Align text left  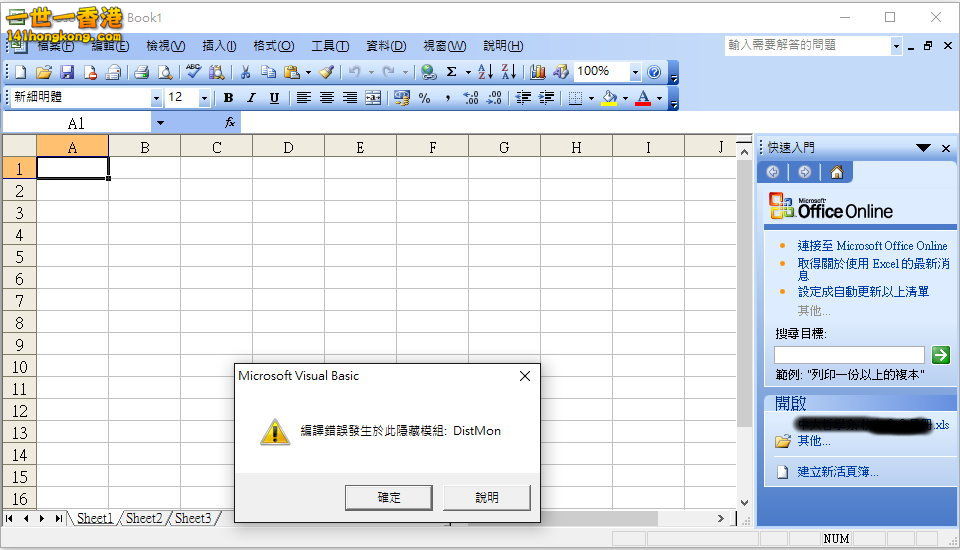[x=303, y=98]
